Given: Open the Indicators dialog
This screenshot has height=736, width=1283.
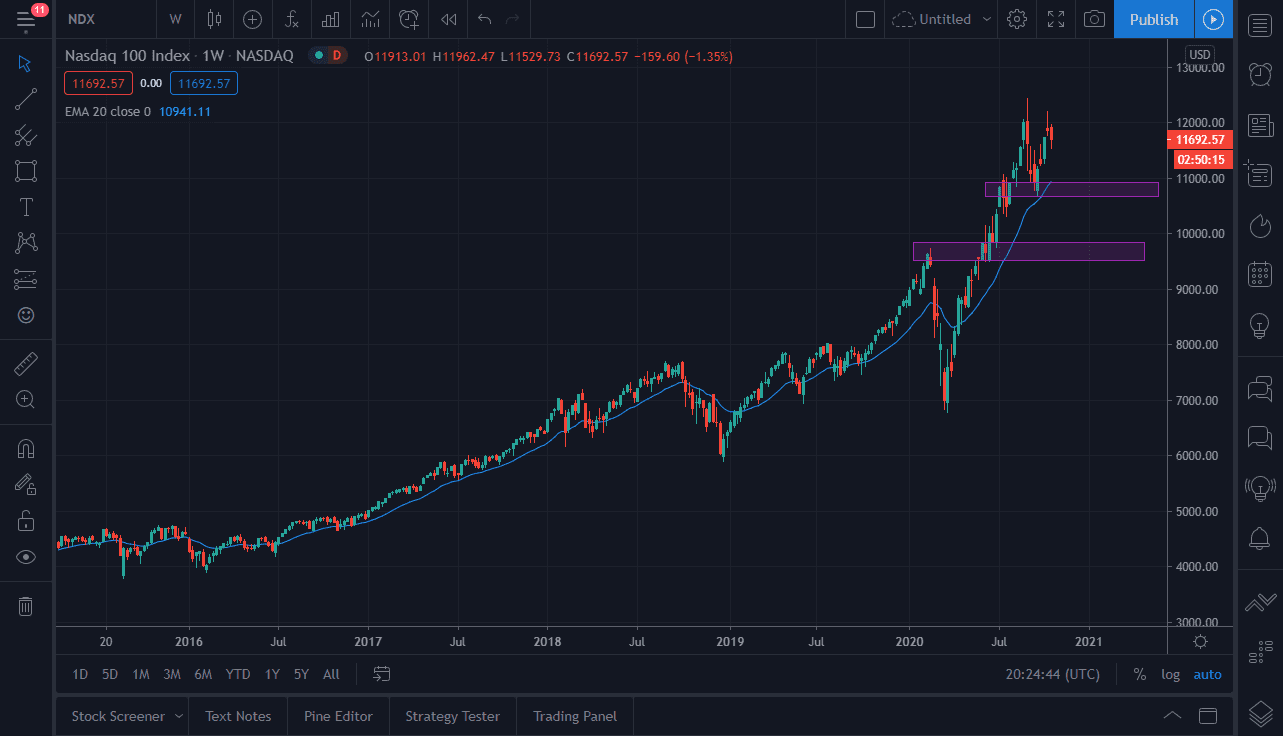Looking at the screenshot, I should [x=291, y=19].
